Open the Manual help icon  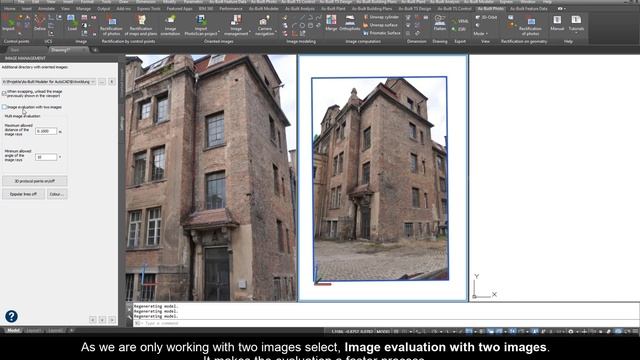click(557, 23)
